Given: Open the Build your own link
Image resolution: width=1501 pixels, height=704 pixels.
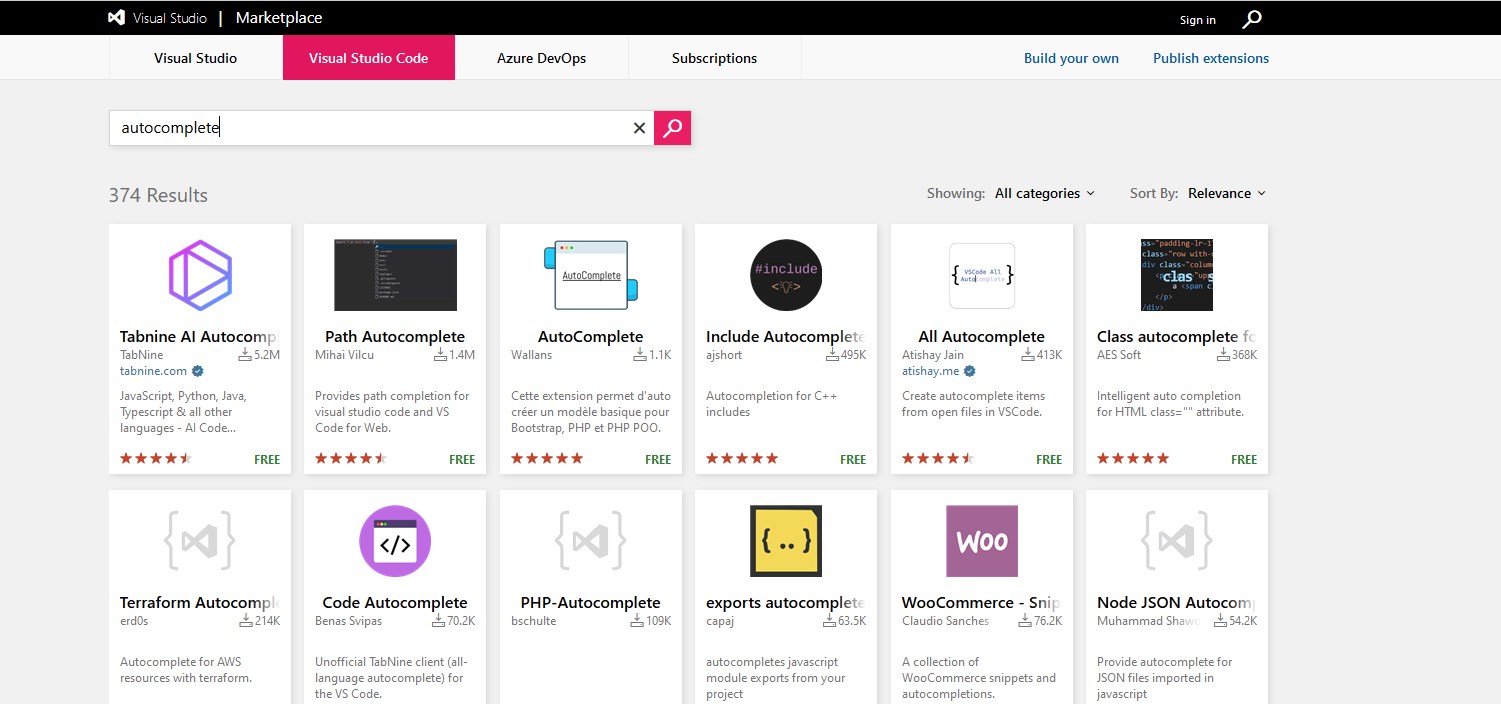Looking at the screenshot, I should coord(1071,58).
